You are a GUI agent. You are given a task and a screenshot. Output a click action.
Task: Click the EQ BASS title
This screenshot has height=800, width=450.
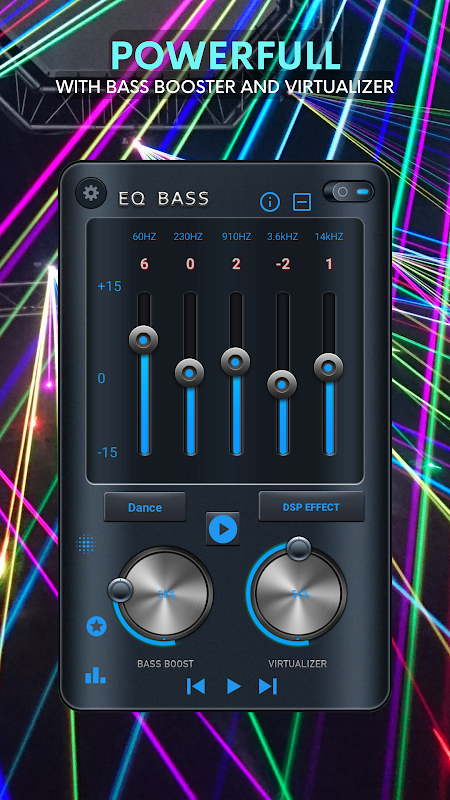click(x=164, y=198)
